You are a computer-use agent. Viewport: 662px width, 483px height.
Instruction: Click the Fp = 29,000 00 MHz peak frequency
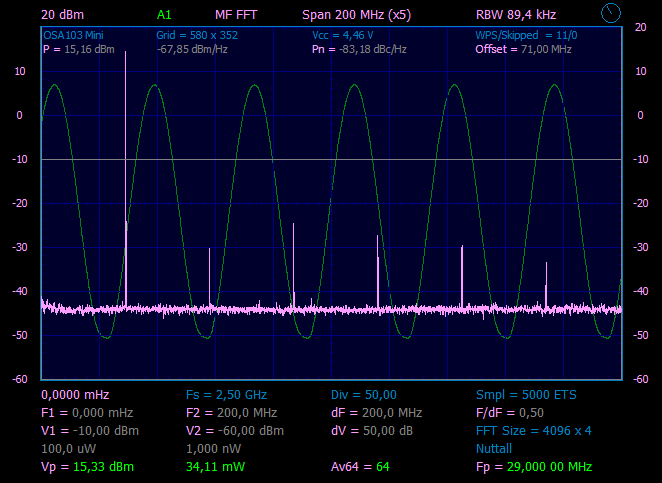point(534,467)
